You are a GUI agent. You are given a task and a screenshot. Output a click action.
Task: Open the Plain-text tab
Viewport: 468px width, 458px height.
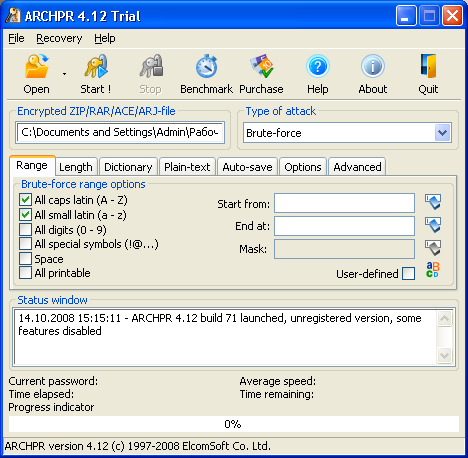pos(187,167)
